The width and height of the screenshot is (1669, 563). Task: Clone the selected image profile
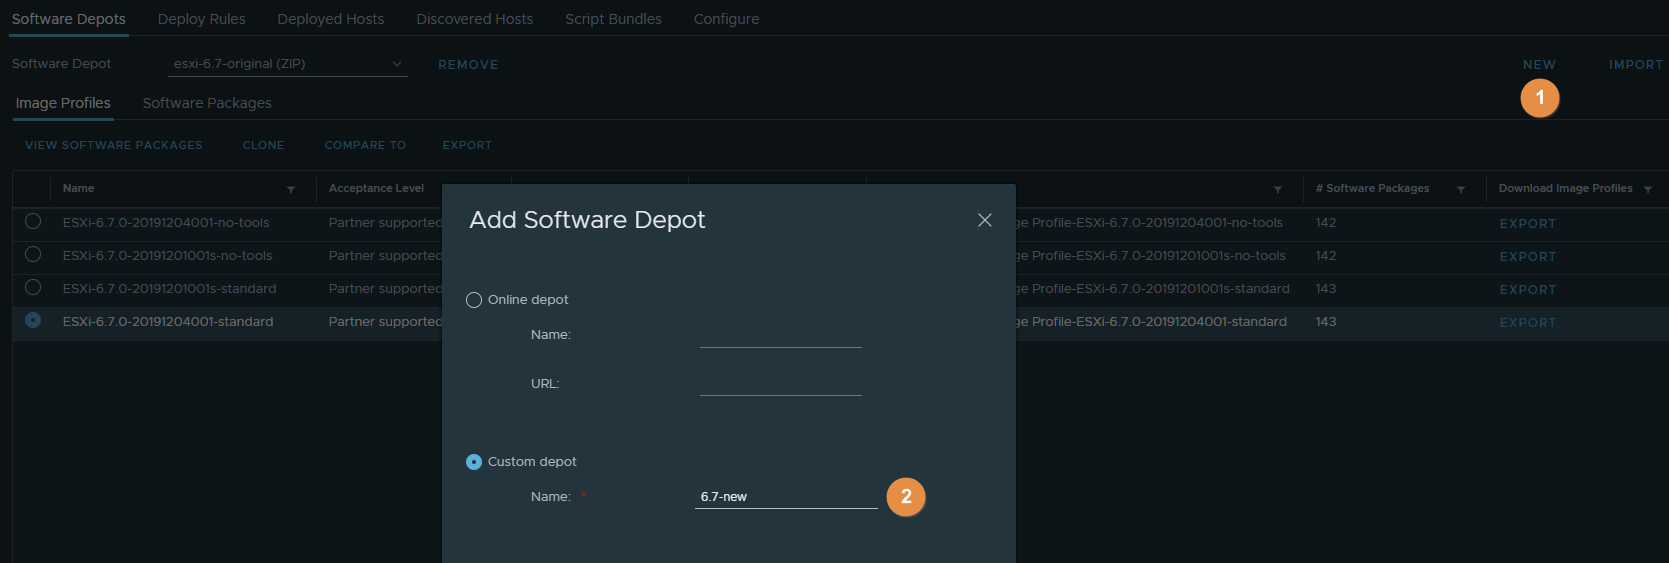coord(263,145)
